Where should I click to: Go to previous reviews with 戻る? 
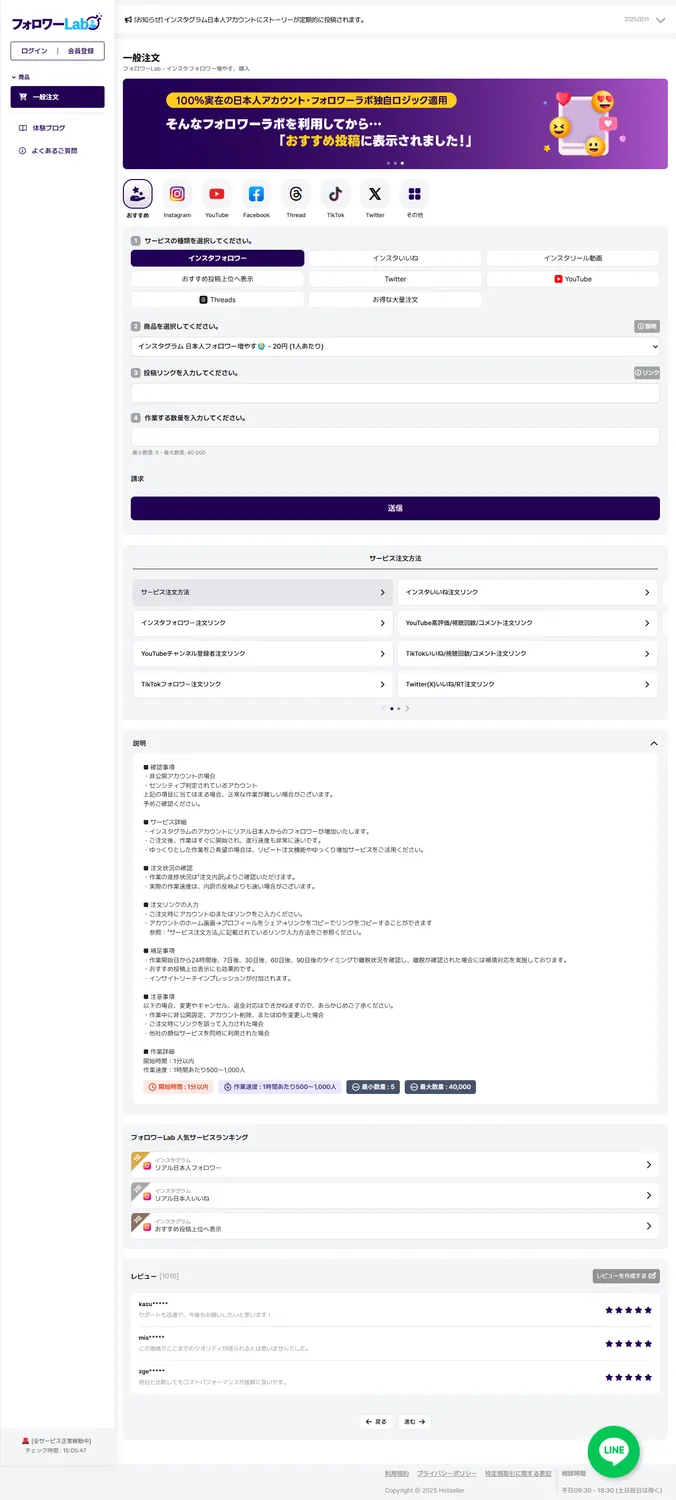click(x=376, y=1421)
